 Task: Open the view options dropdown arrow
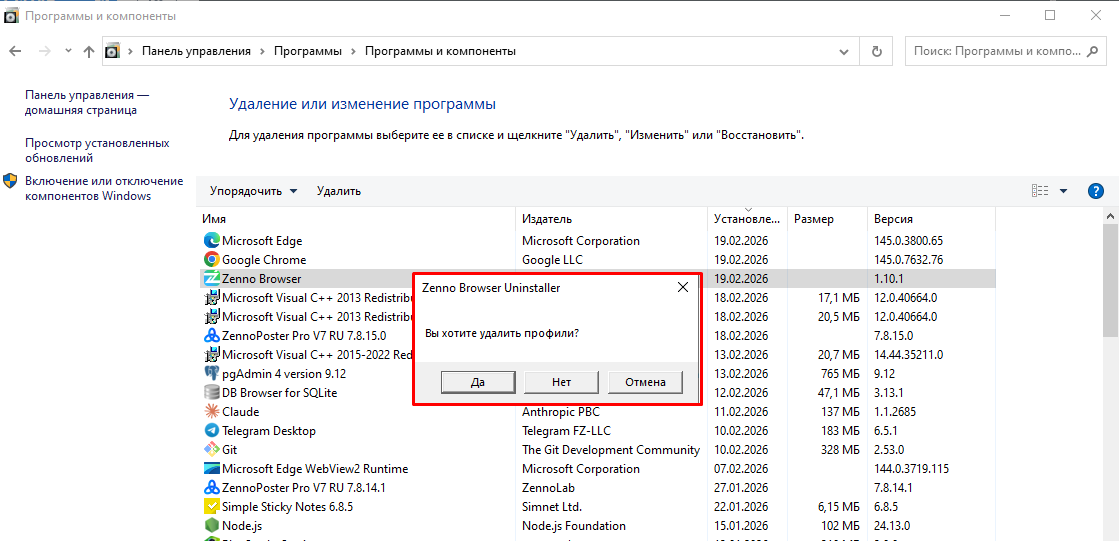[x=1063, y=191]
